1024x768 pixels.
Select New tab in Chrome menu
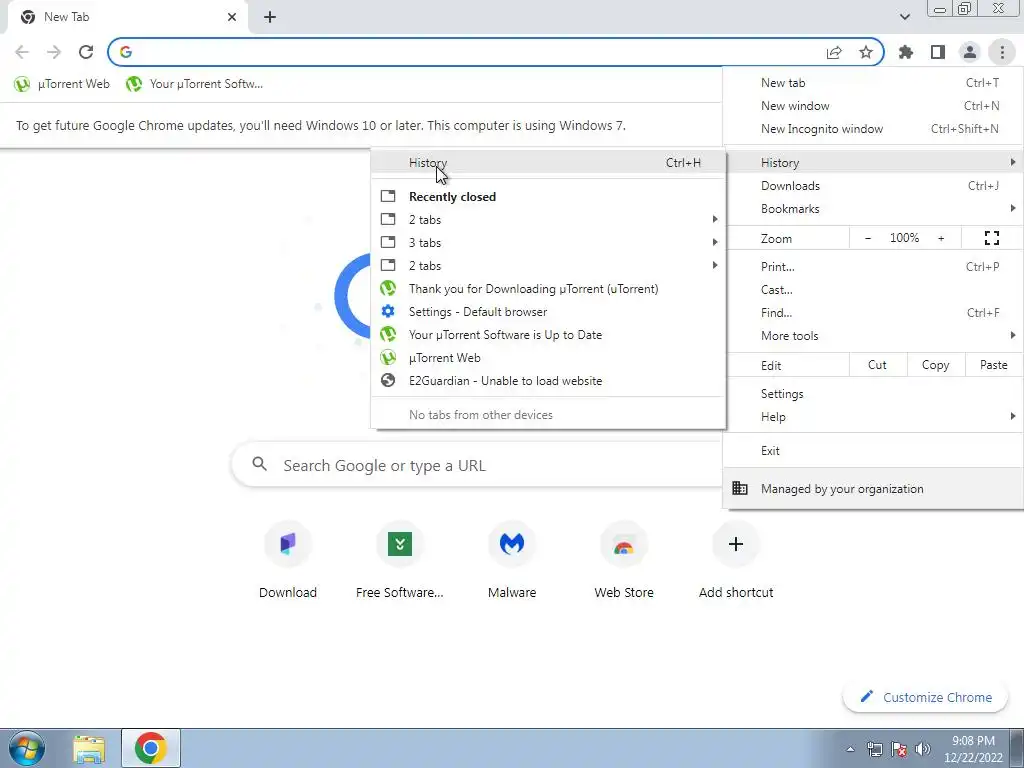(873, 83)
